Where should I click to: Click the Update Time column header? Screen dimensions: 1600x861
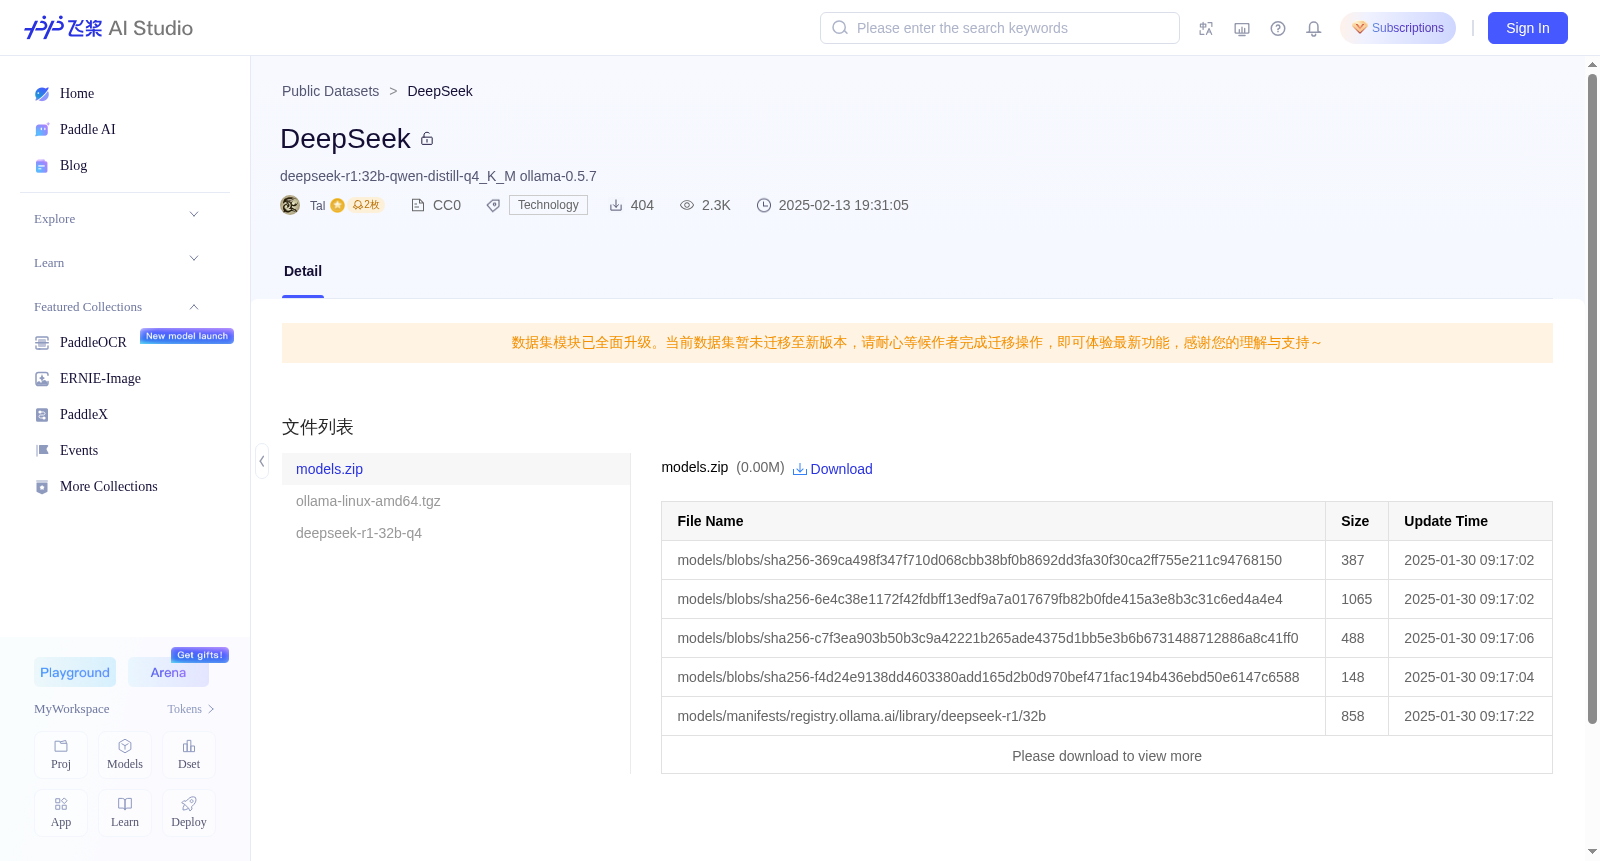pos(1470,521)
